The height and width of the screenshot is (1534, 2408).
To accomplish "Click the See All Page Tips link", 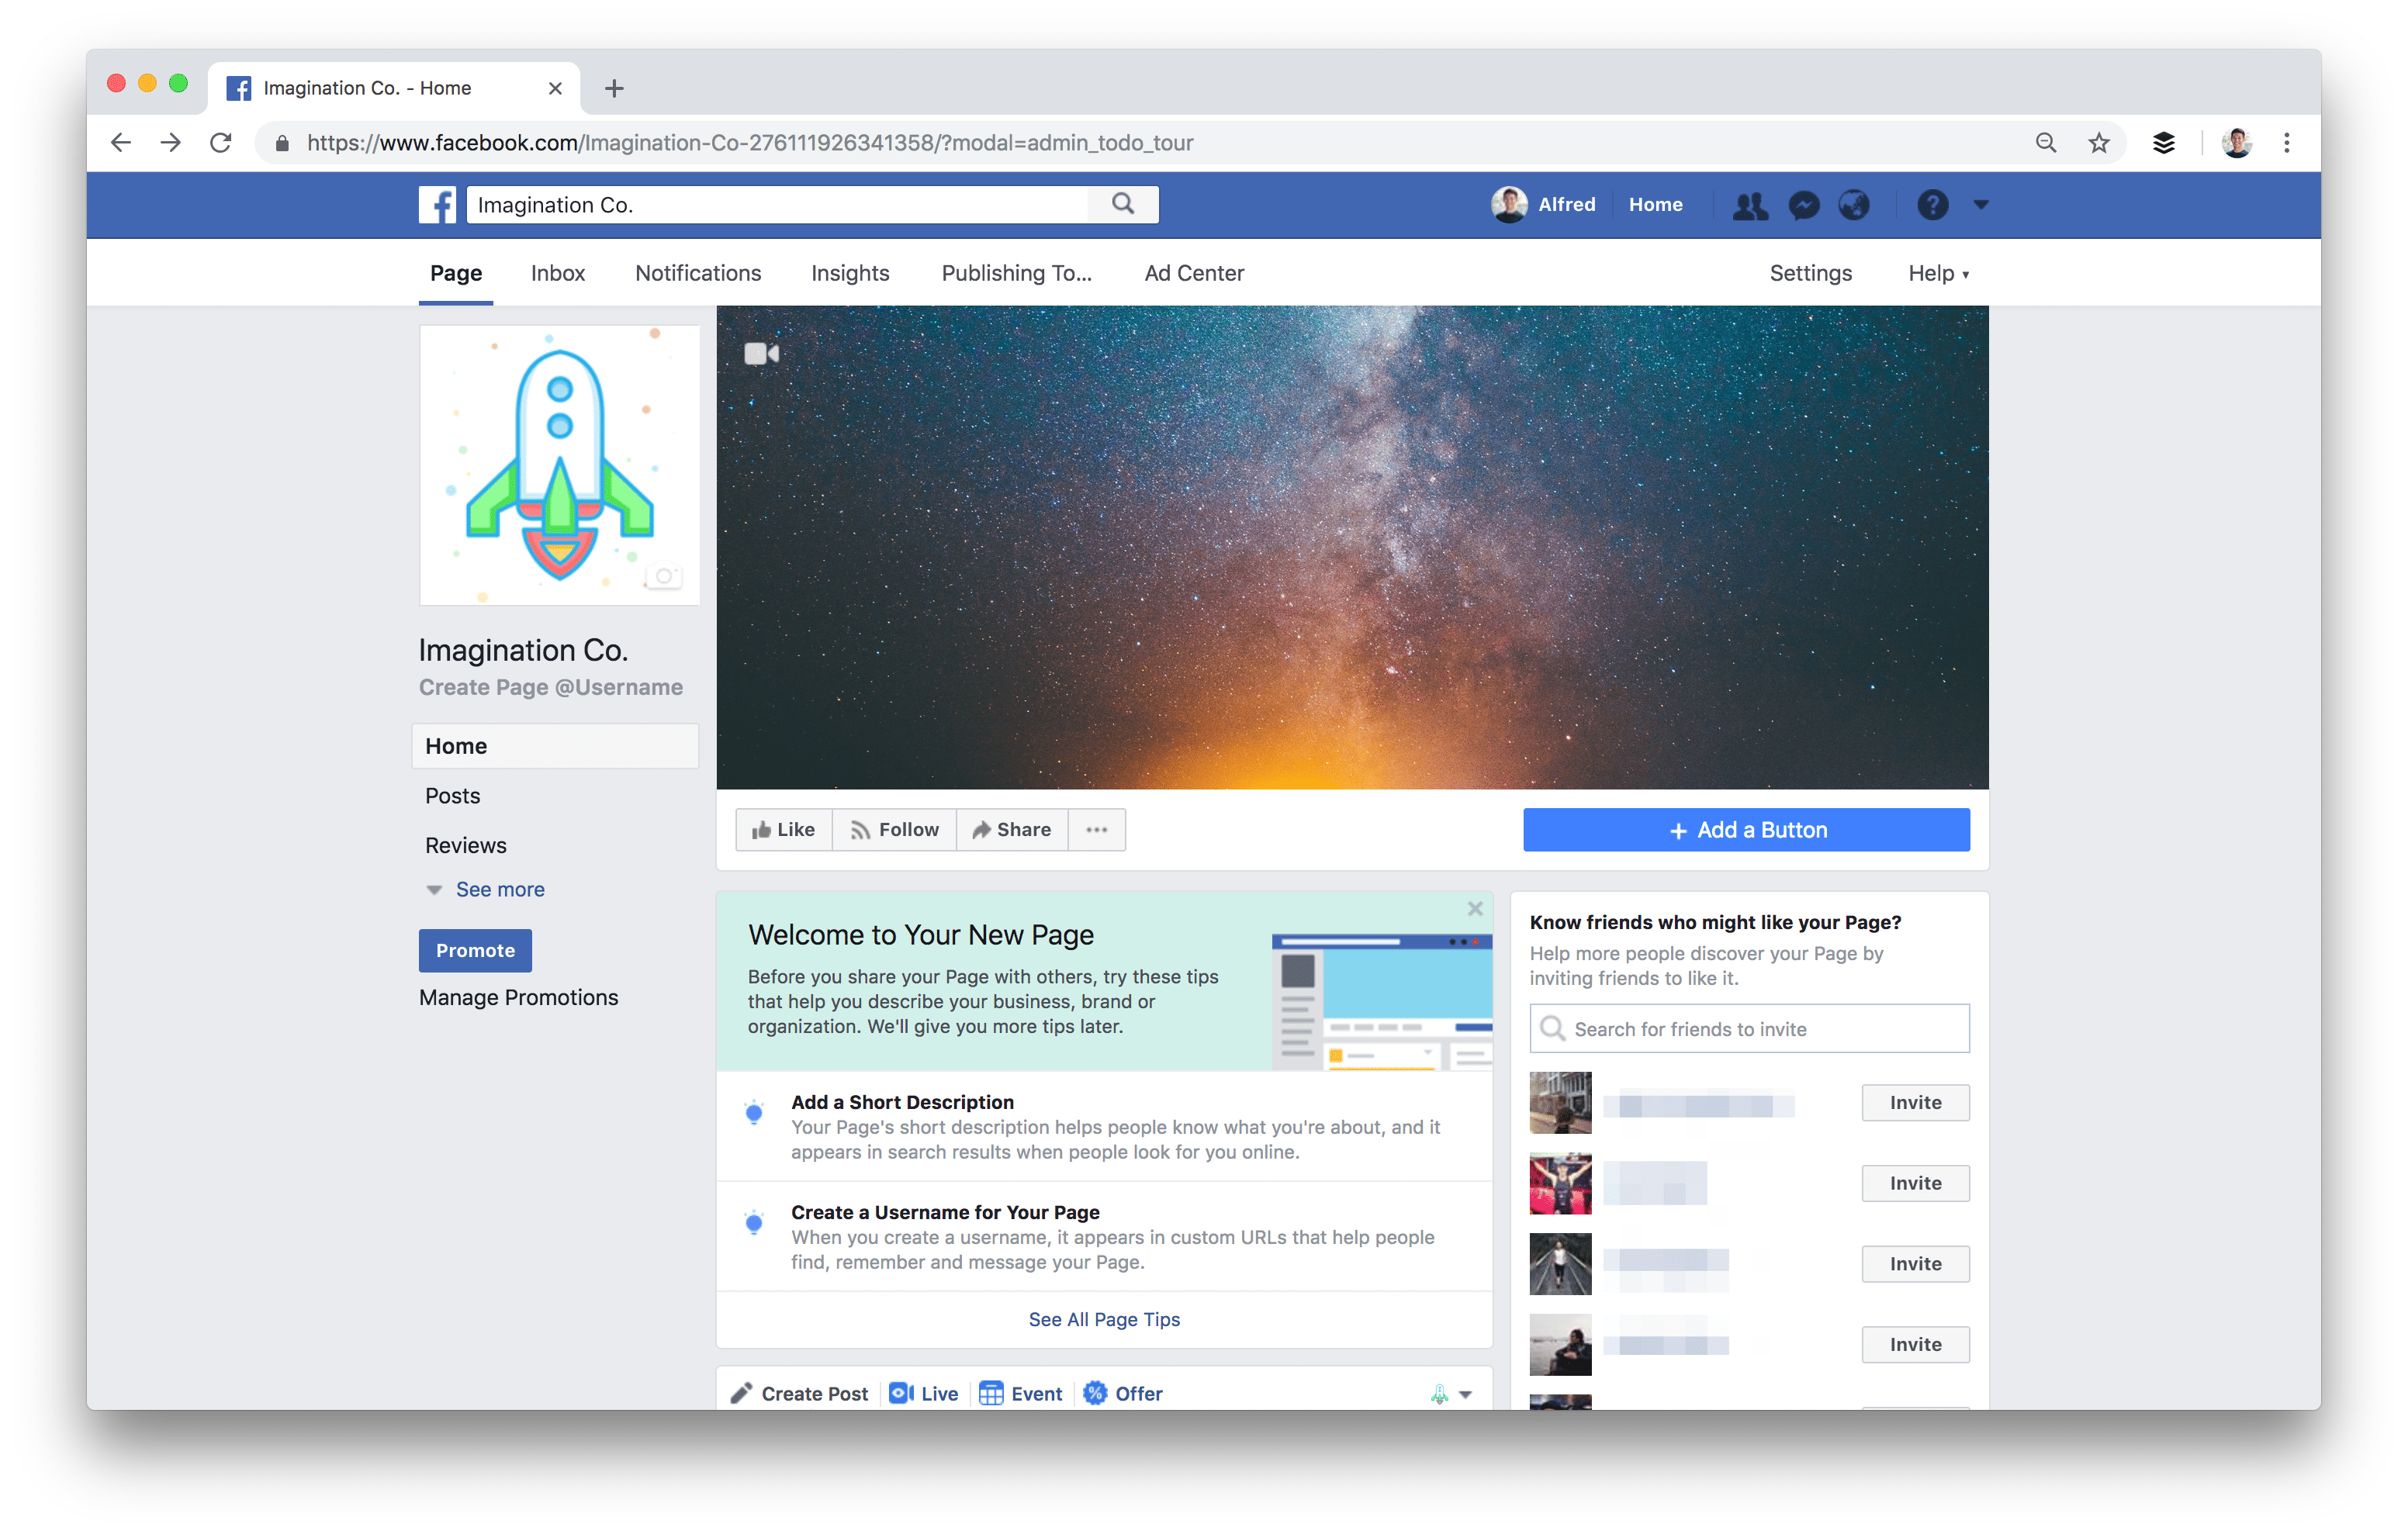I will [1102, 1318].
